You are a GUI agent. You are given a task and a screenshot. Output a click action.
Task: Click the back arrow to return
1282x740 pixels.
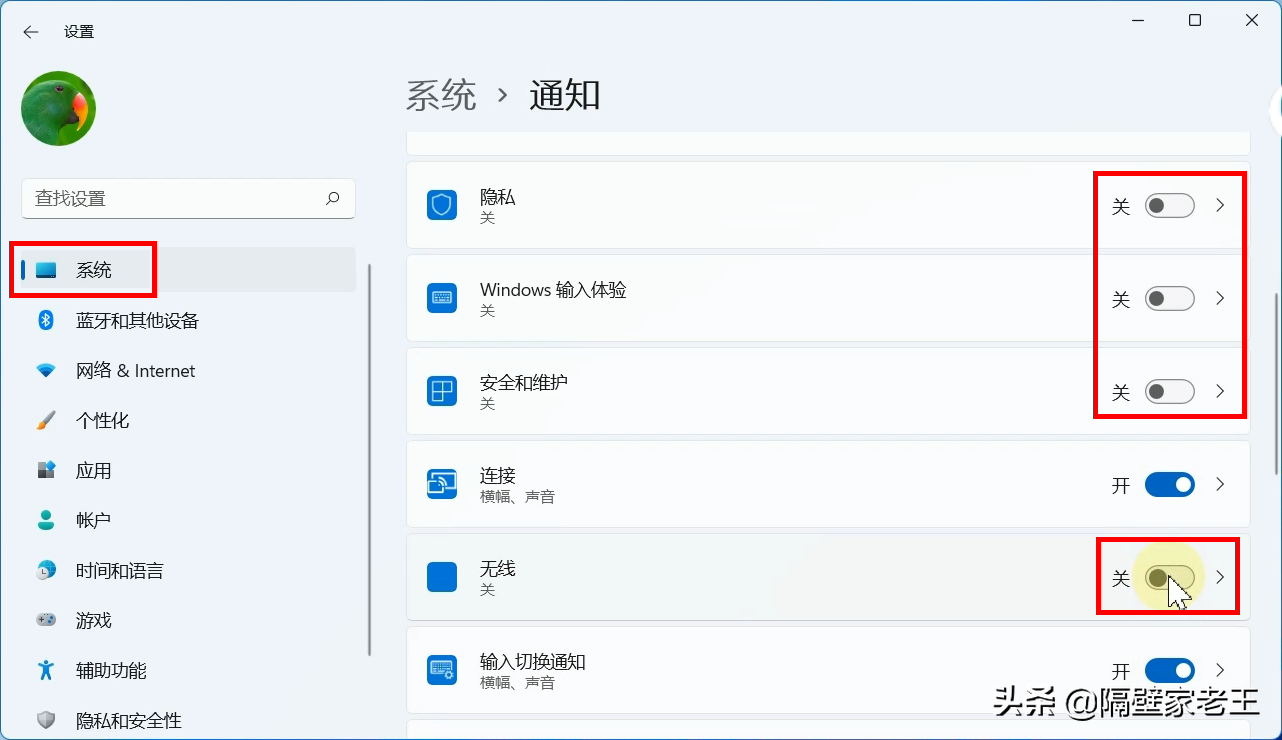coord(29,31)
